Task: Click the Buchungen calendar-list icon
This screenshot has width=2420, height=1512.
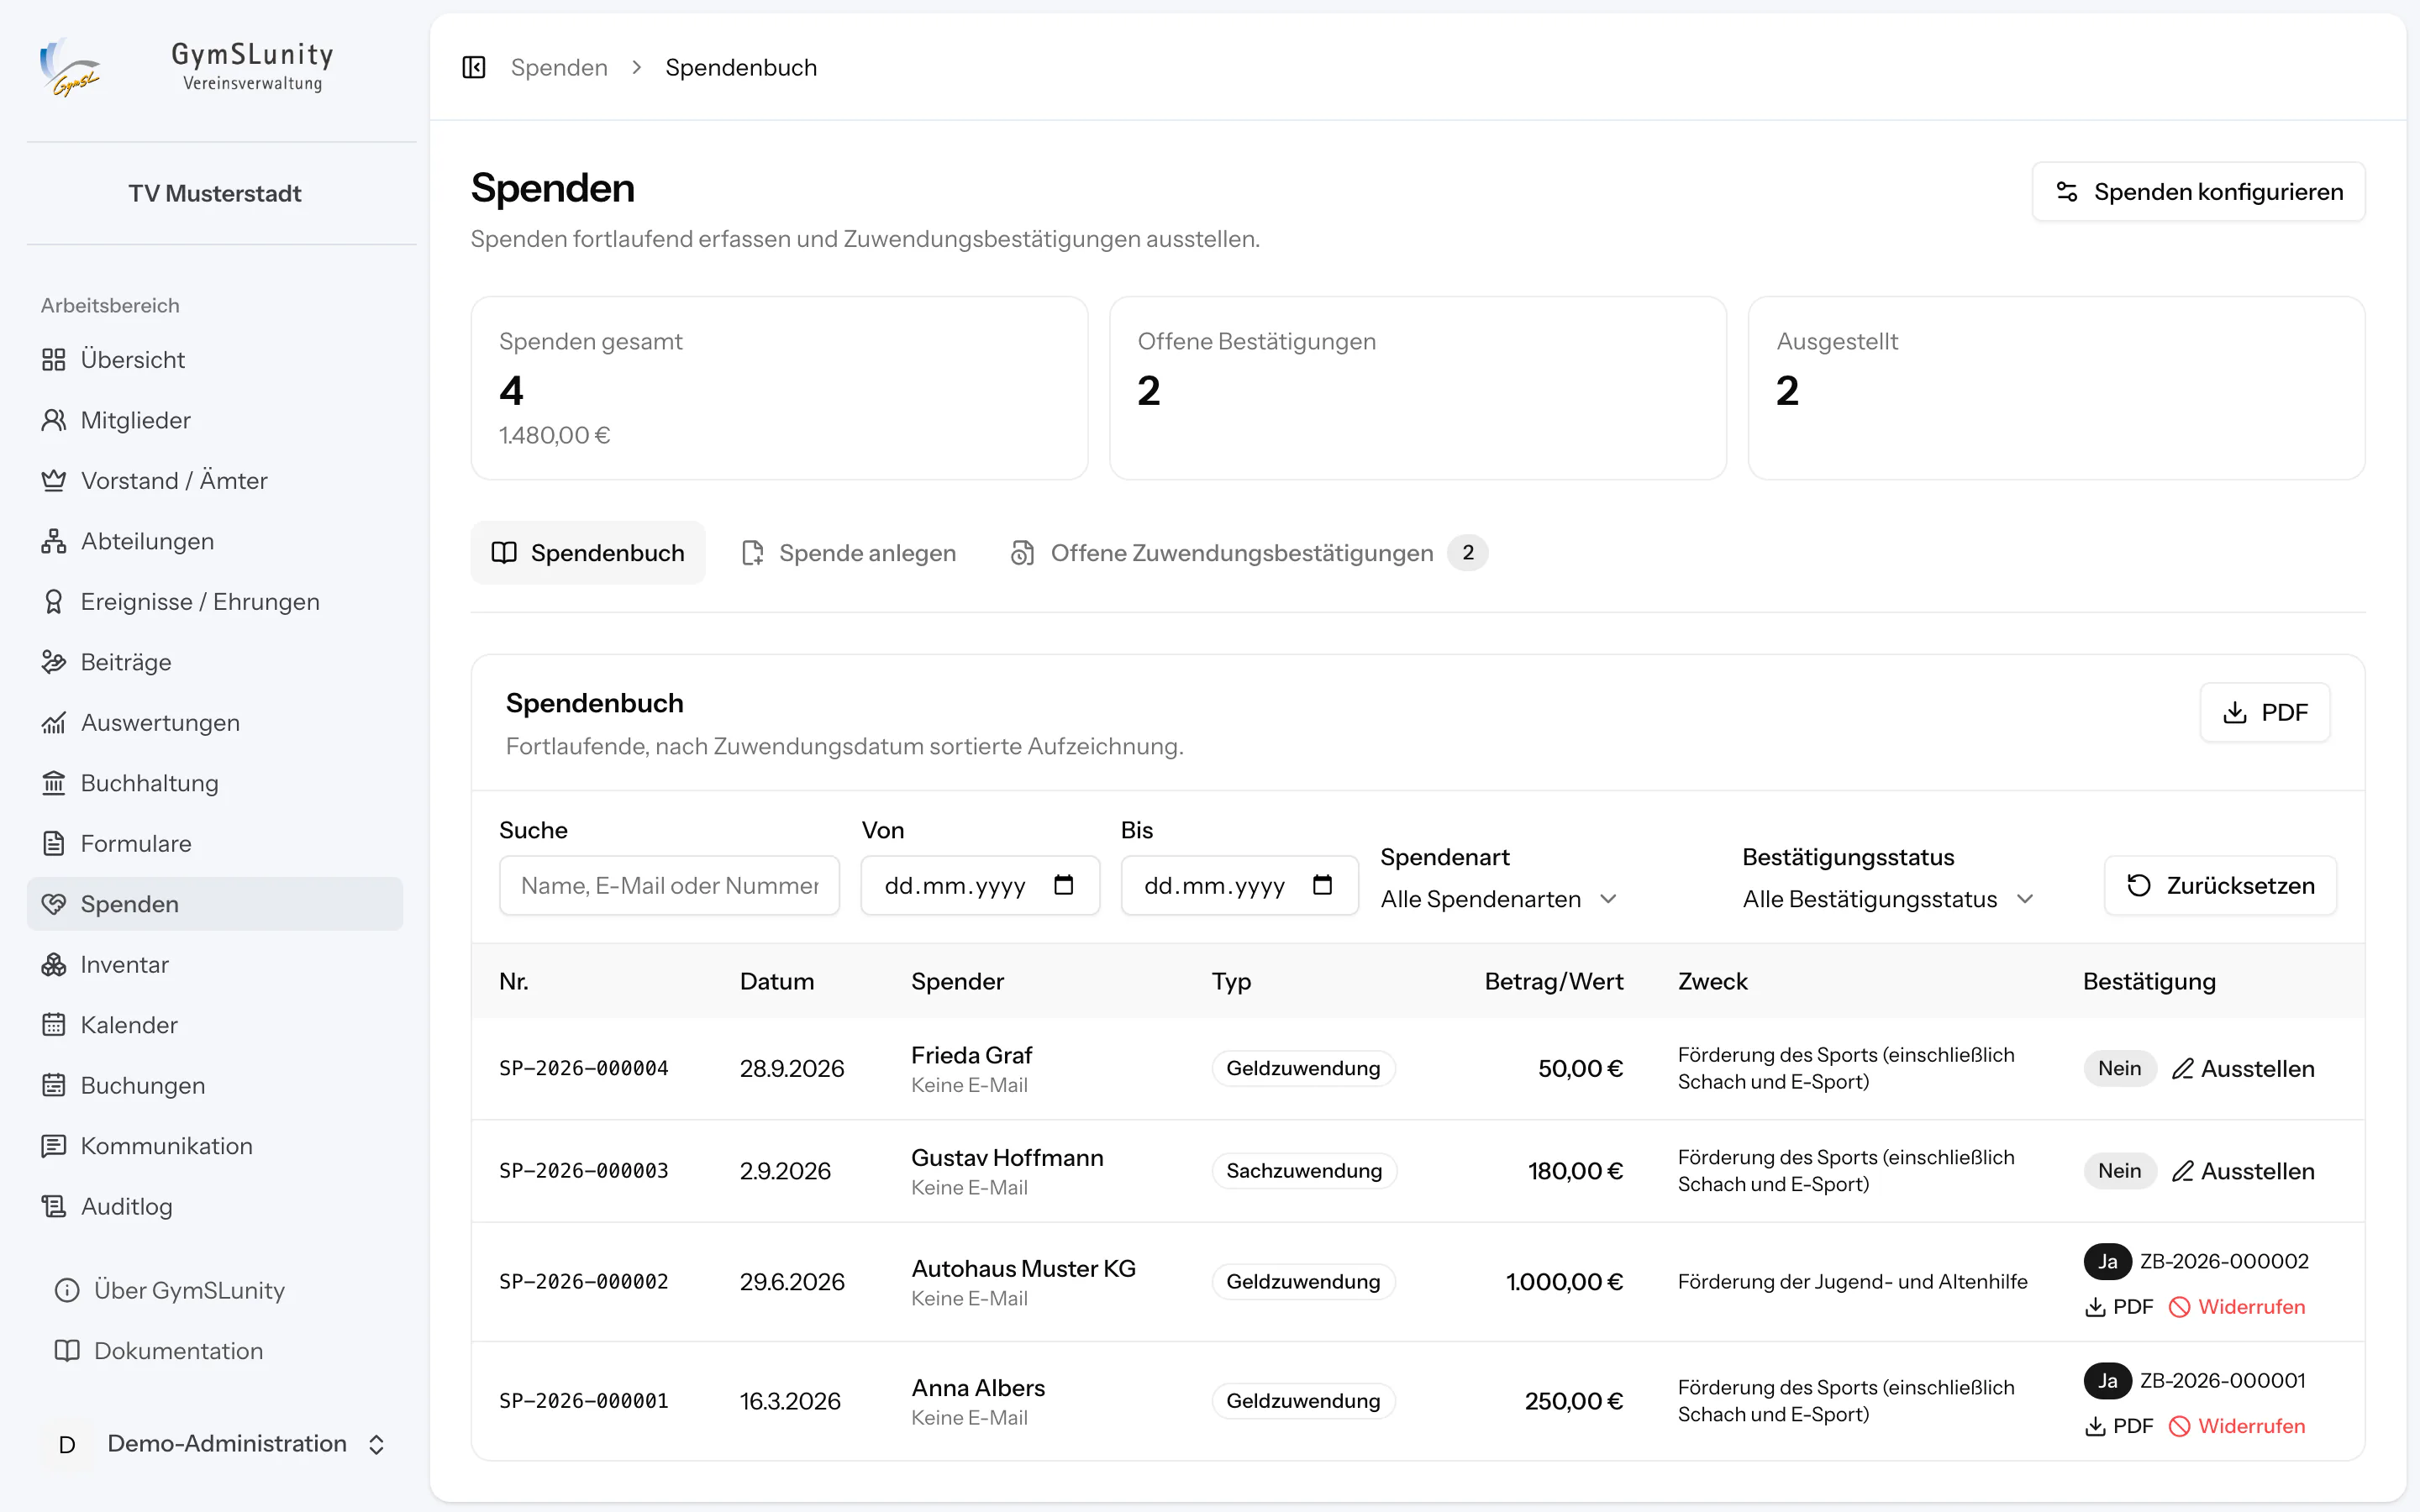Action: [54, 1085]
